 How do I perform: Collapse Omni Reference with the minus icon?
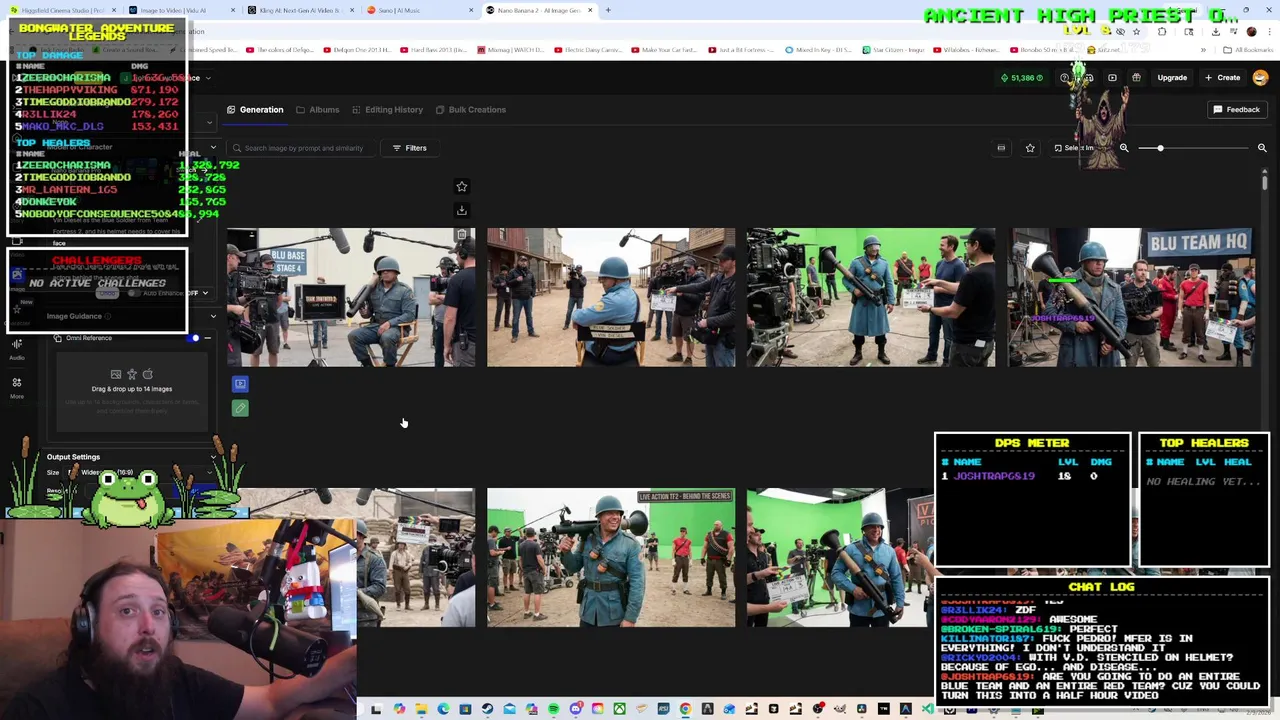pos(207,338)
